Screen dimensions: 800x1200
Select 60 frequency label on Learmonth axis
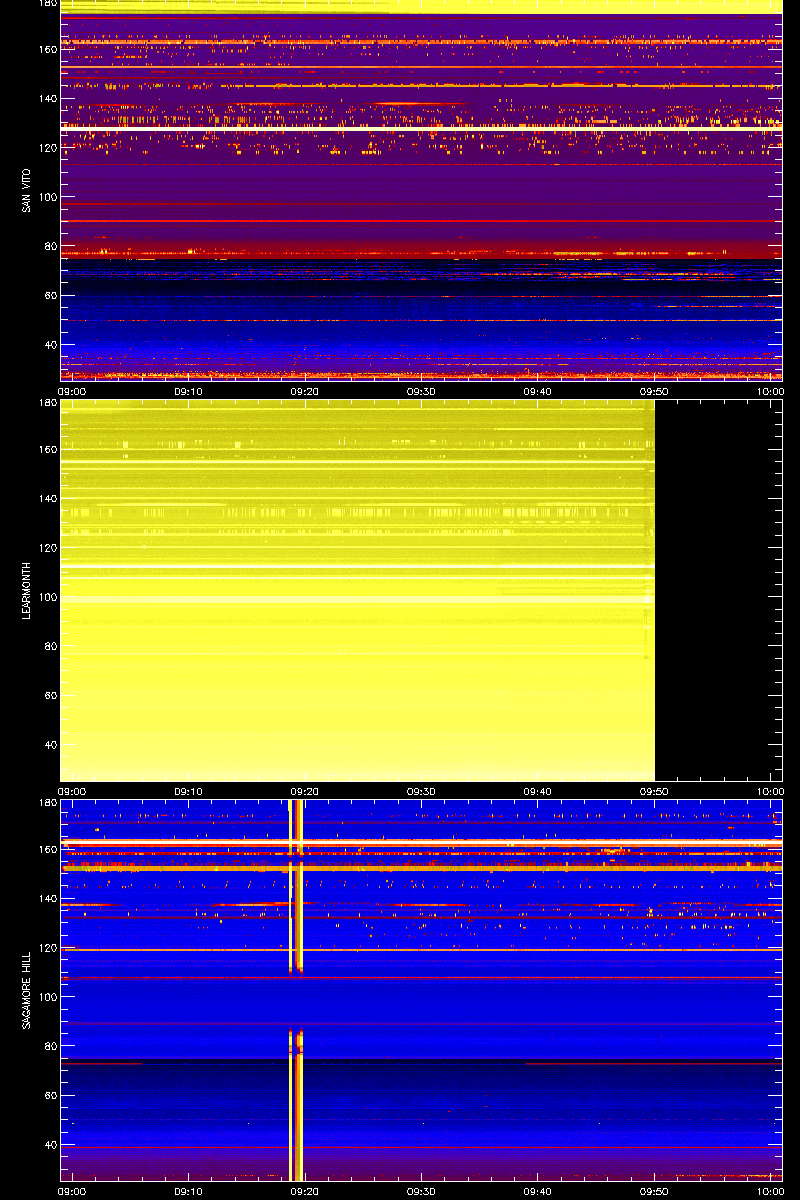[50, 695]
